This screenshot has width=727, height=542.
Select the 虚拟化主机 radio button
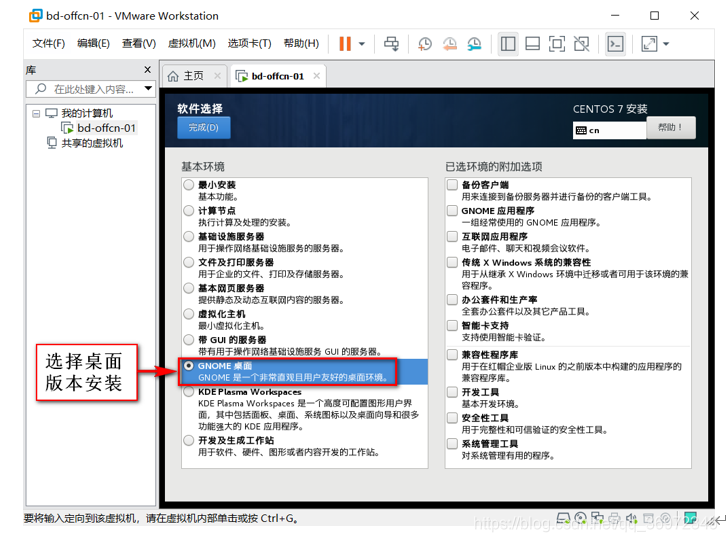(189, 314)
